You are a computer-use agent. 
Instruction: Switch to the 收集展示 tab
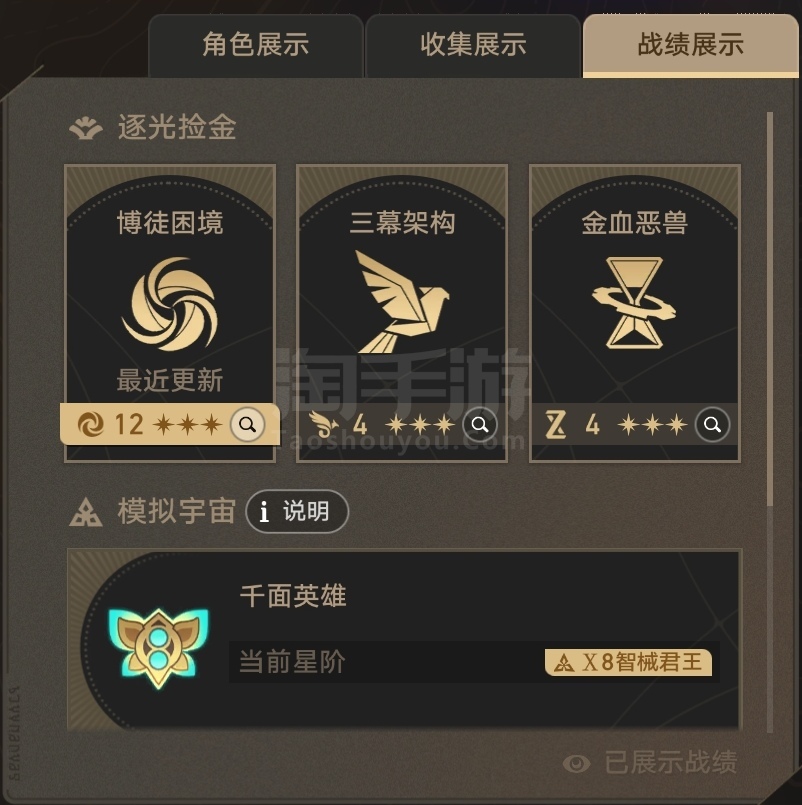point(473,45)
